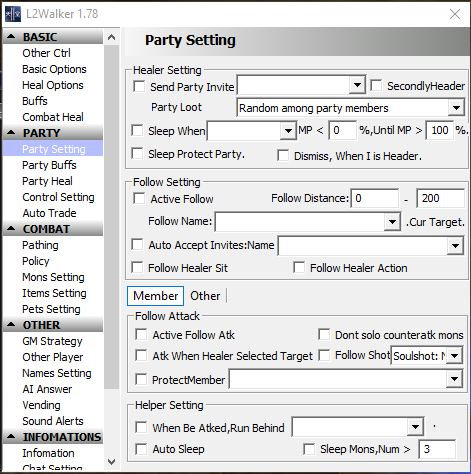The image size is (471, 474).
Task: Open AI Answer page
Action: 47,389
